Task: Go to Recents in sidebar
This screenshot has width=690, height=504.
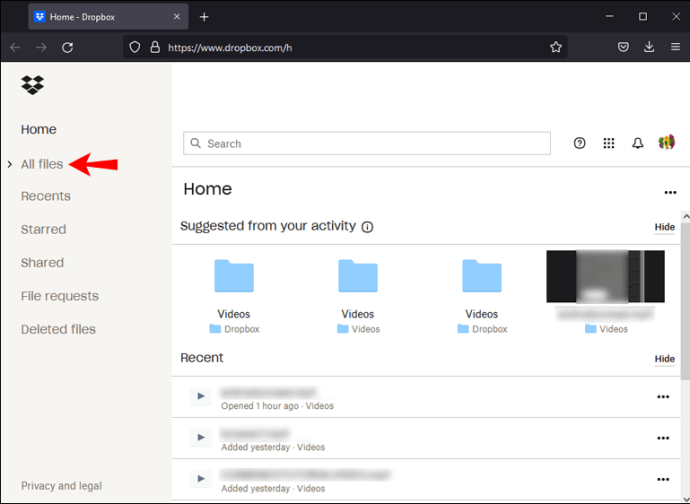Action: click(46, 196)
